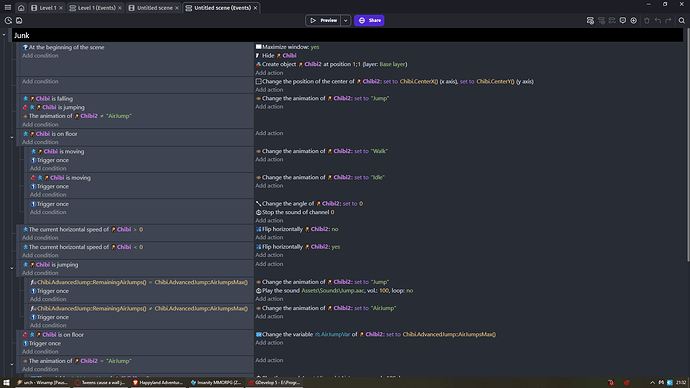Go to the Home start page
Image resolution: width=690 pixels, height=388 pixels.
pyautogui.click(x=21, y=7)
